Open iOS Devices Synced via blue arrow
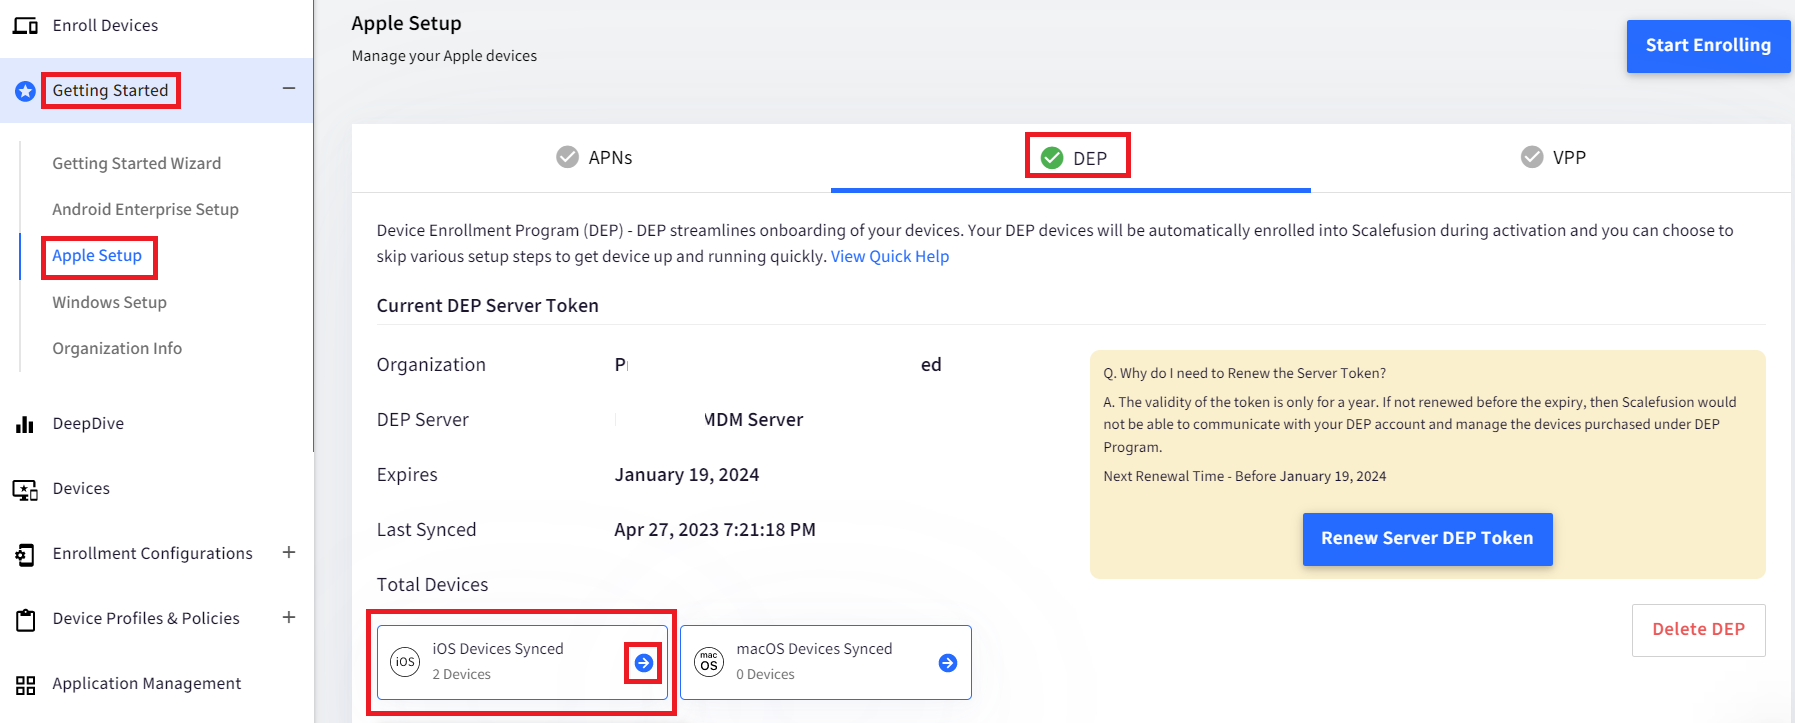This screenshot has width=1795, height=723. [x=644, y=663]
